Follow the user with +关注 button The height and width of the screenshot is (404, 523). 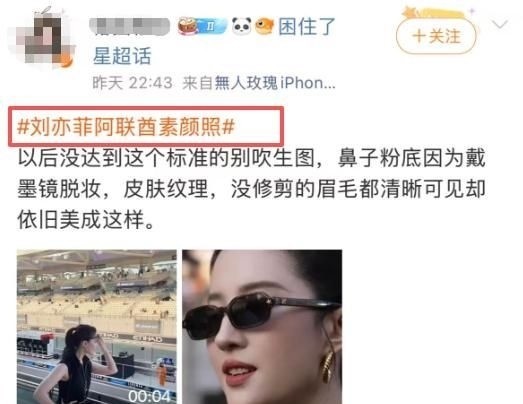[436, 36]
